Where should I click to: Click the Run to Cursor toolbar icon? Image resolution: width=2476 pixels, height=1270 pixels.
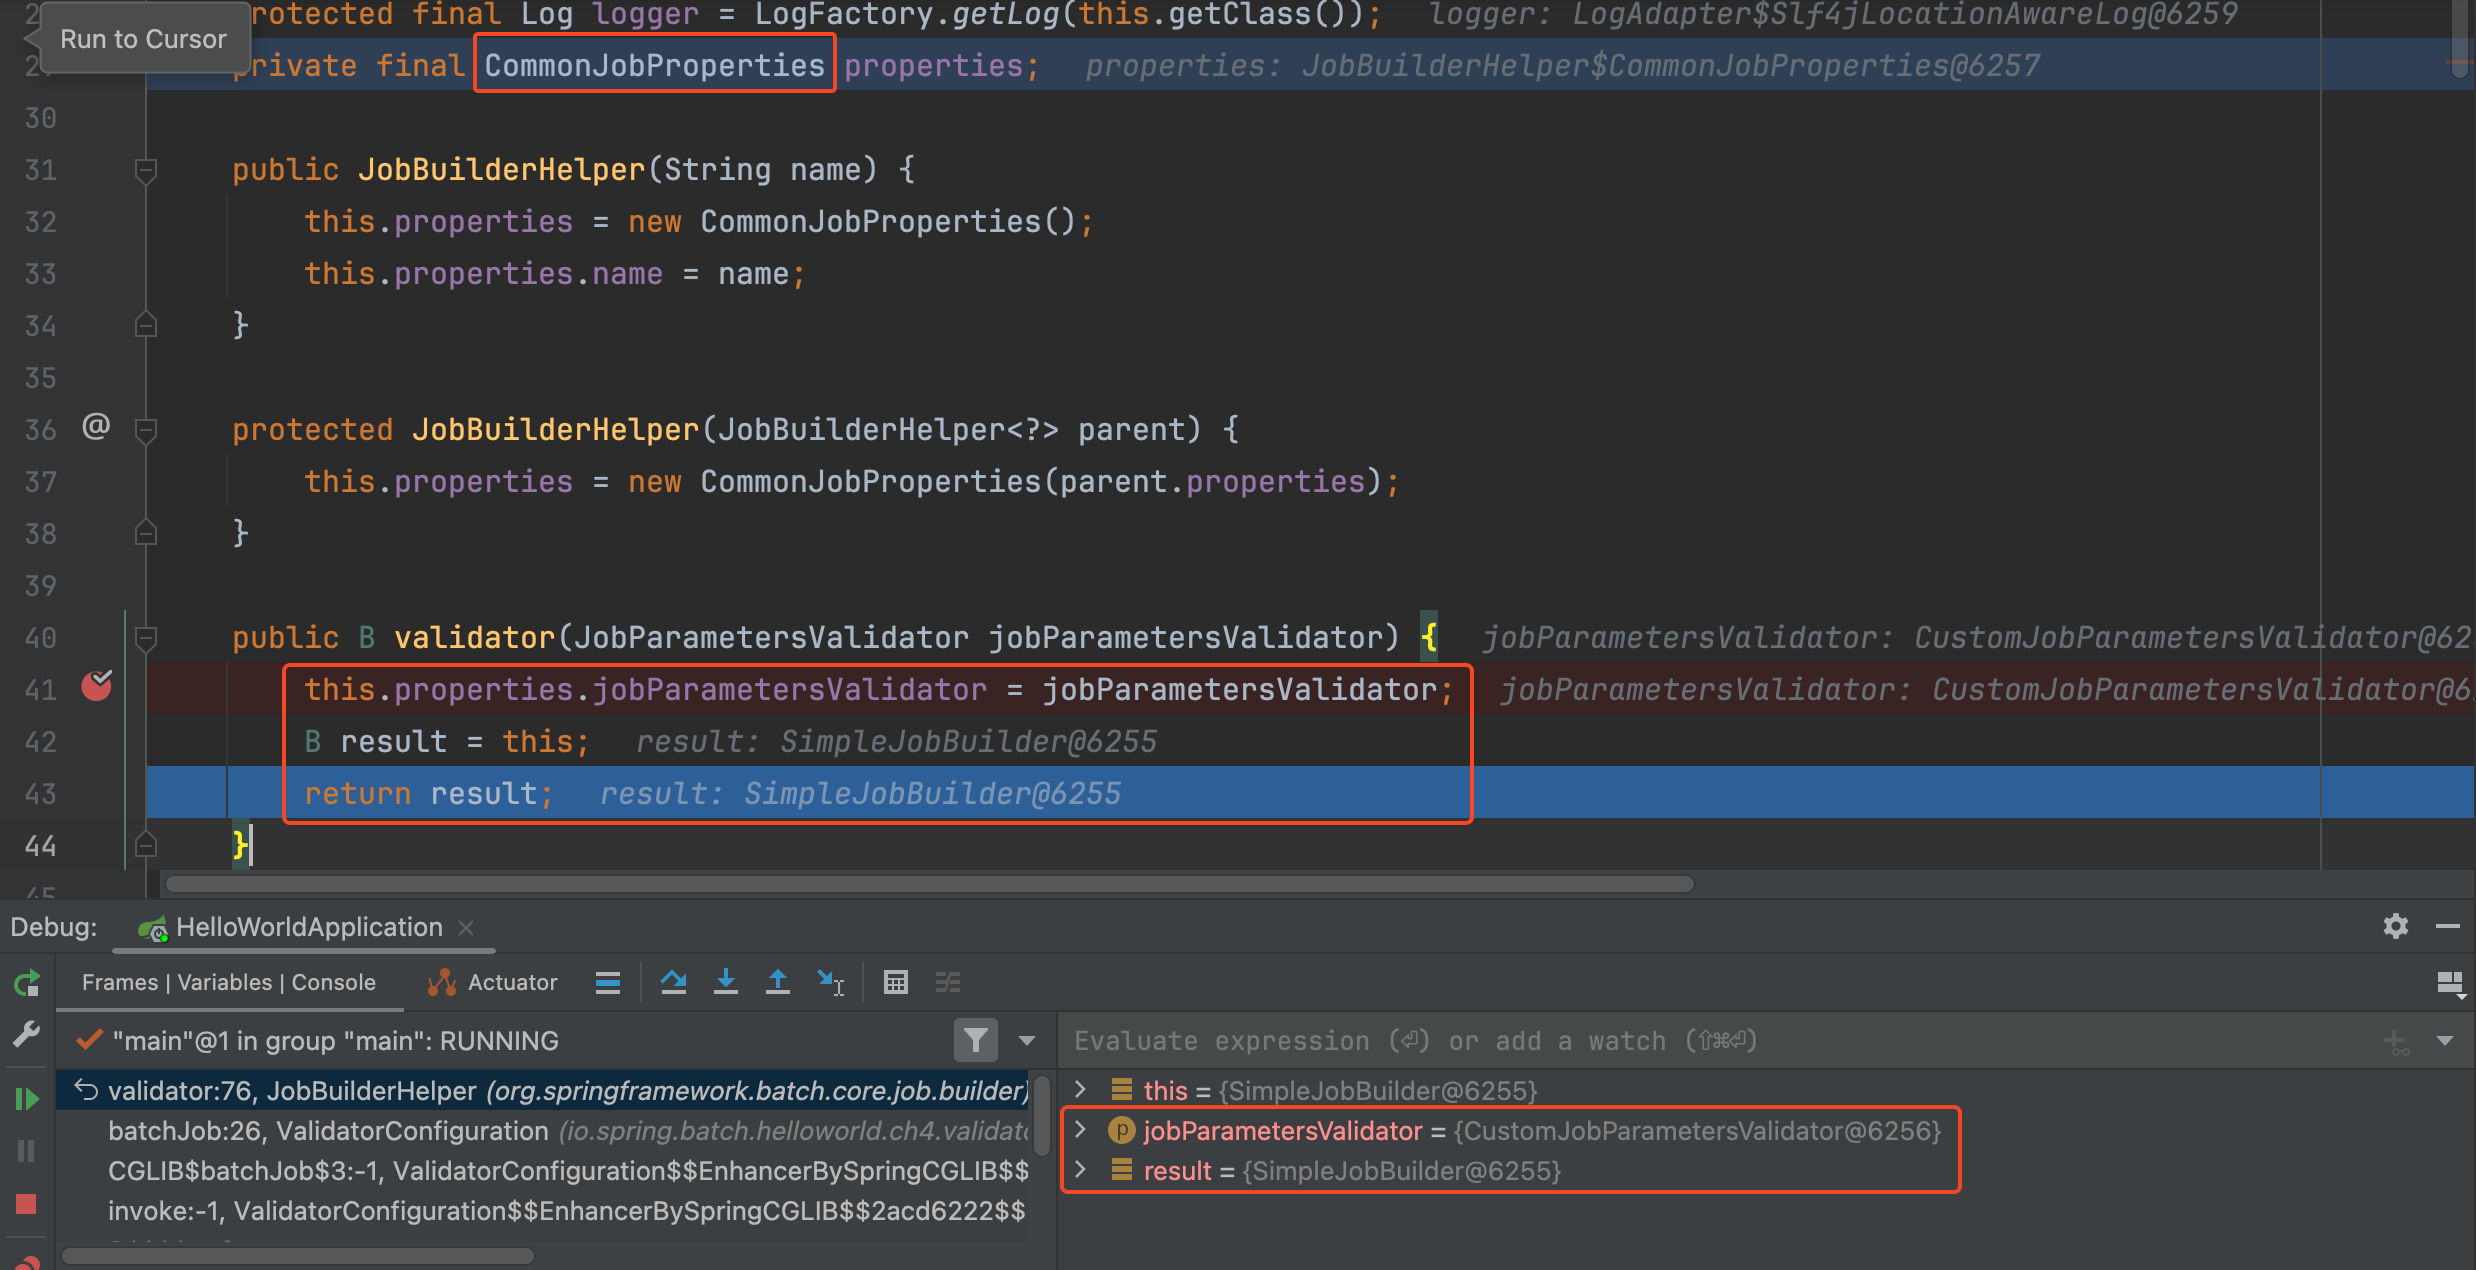pos(830,983)
